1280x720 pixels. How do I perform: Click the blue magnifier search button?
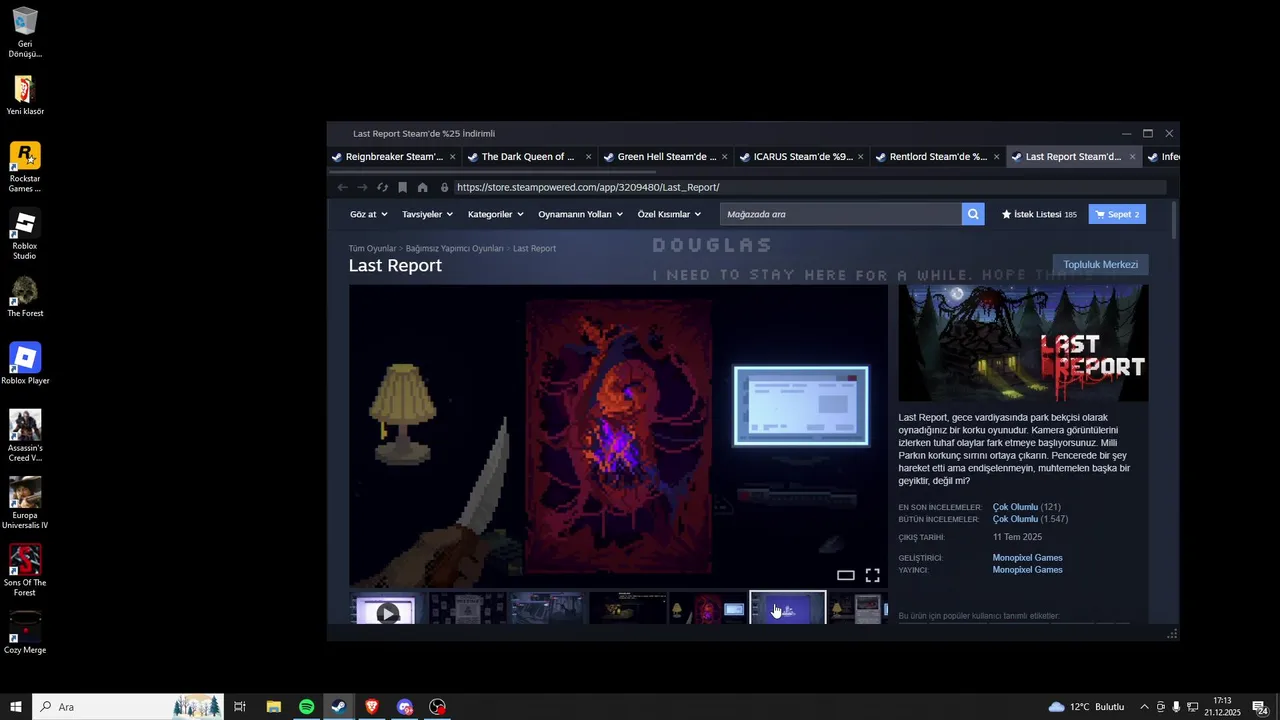pyautogui.click(x=973, y=214)
